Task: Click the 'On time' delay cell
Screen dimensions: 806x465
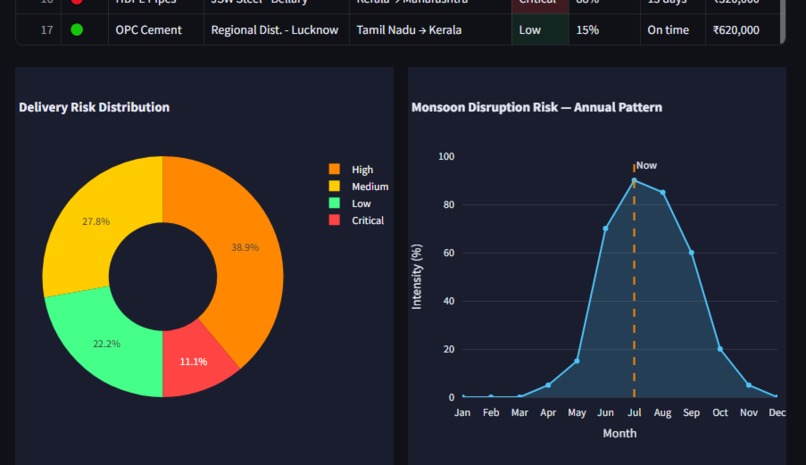Action: tap(673, 30)
